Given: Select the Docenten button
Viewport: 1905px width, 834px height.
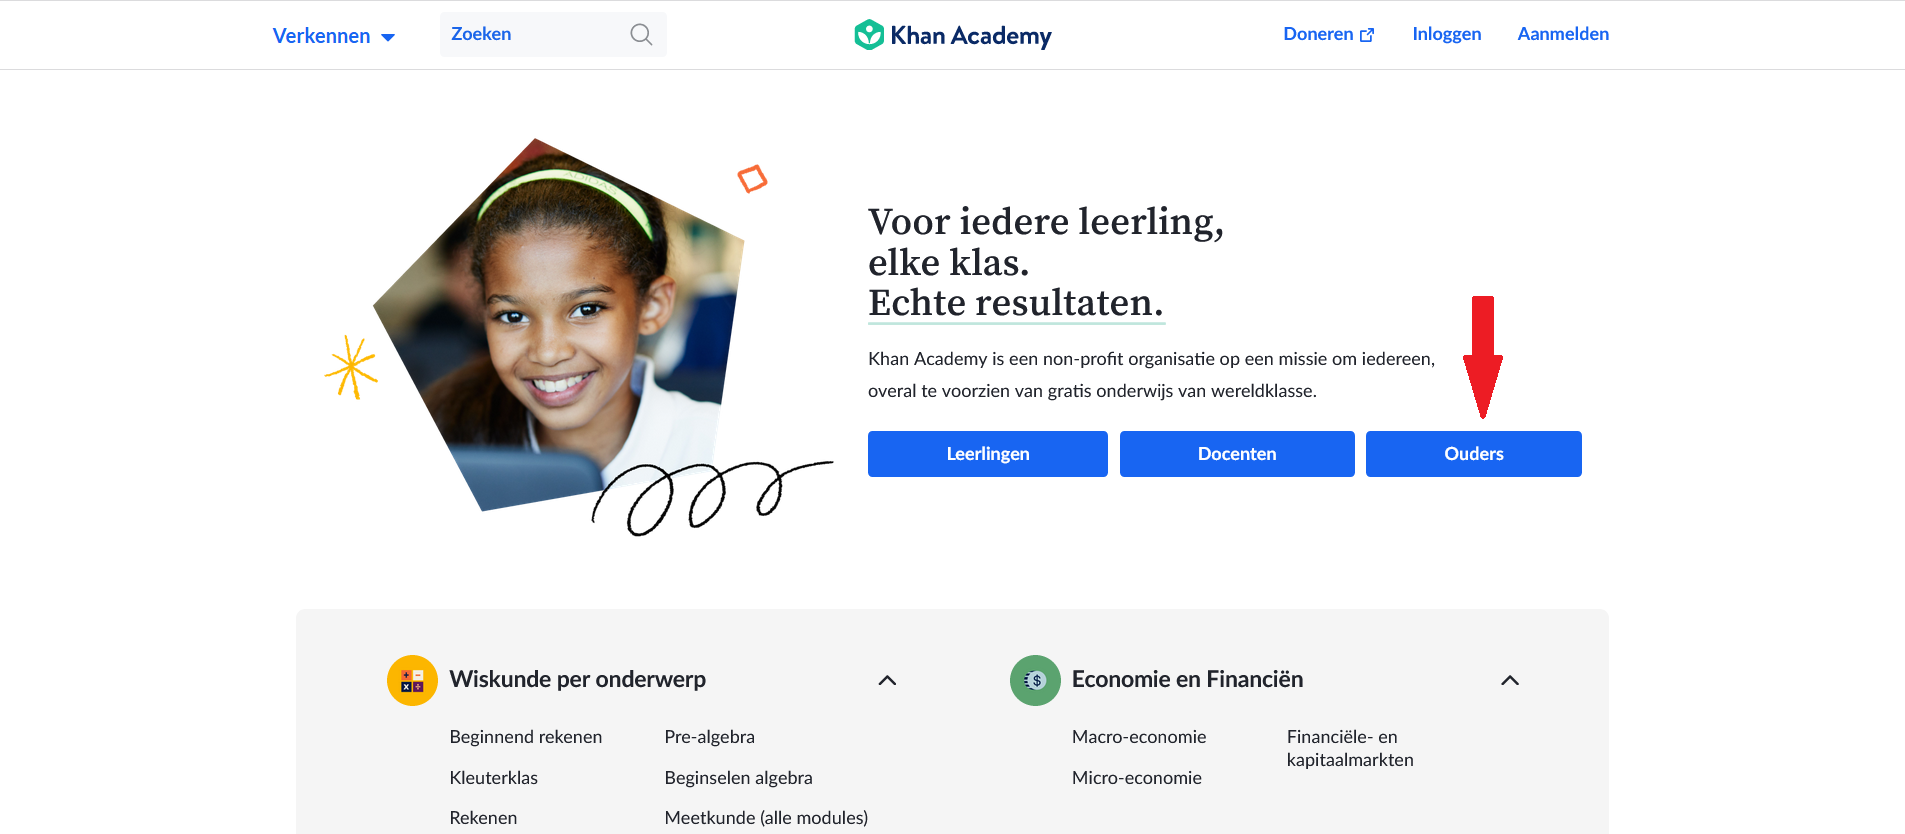Looking at the screenshot, I should pyautogui.click(x=1237, y=454).
